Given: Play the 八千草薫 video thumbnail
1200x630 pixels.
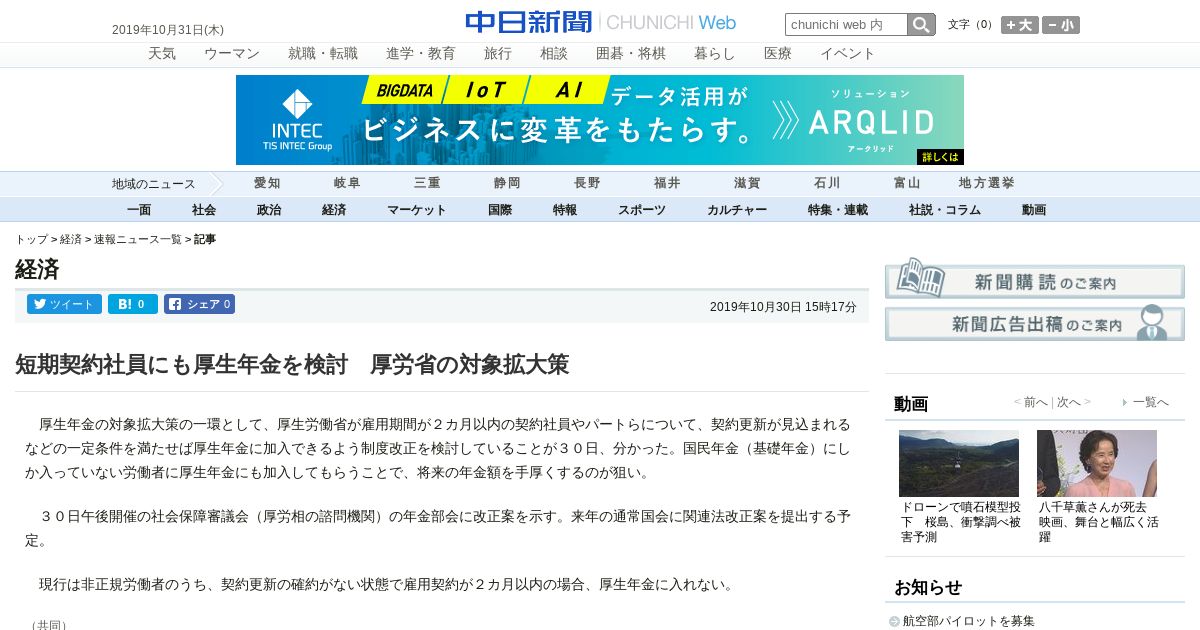Looking at the screenshot, I should pyautogui.click(x=1097, y=463).
